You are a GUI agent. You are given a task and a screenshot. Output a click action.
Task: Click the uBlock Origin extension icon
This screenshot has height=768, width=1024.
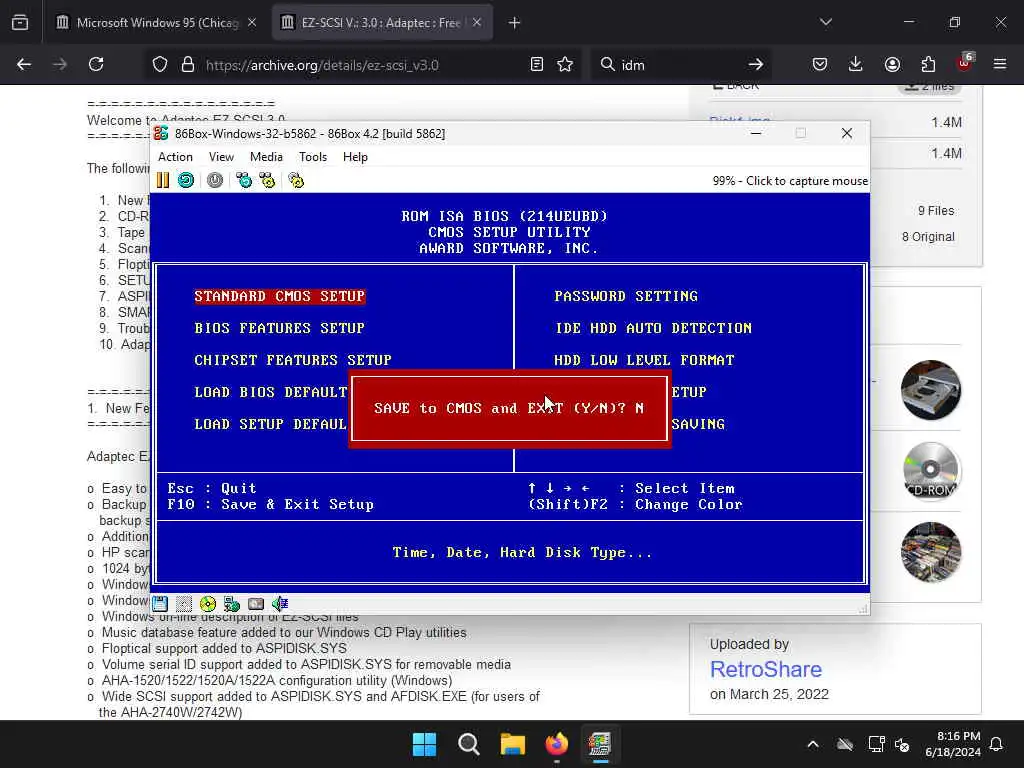pos(964,64)
